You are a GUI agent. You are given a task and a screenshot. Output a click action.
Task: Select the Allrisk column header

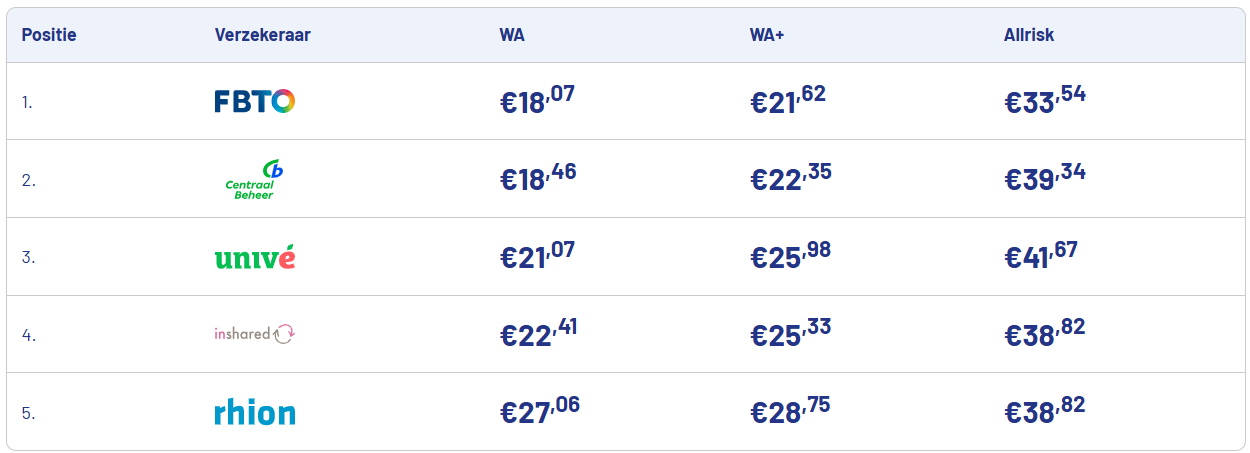tap(1029, 35)
